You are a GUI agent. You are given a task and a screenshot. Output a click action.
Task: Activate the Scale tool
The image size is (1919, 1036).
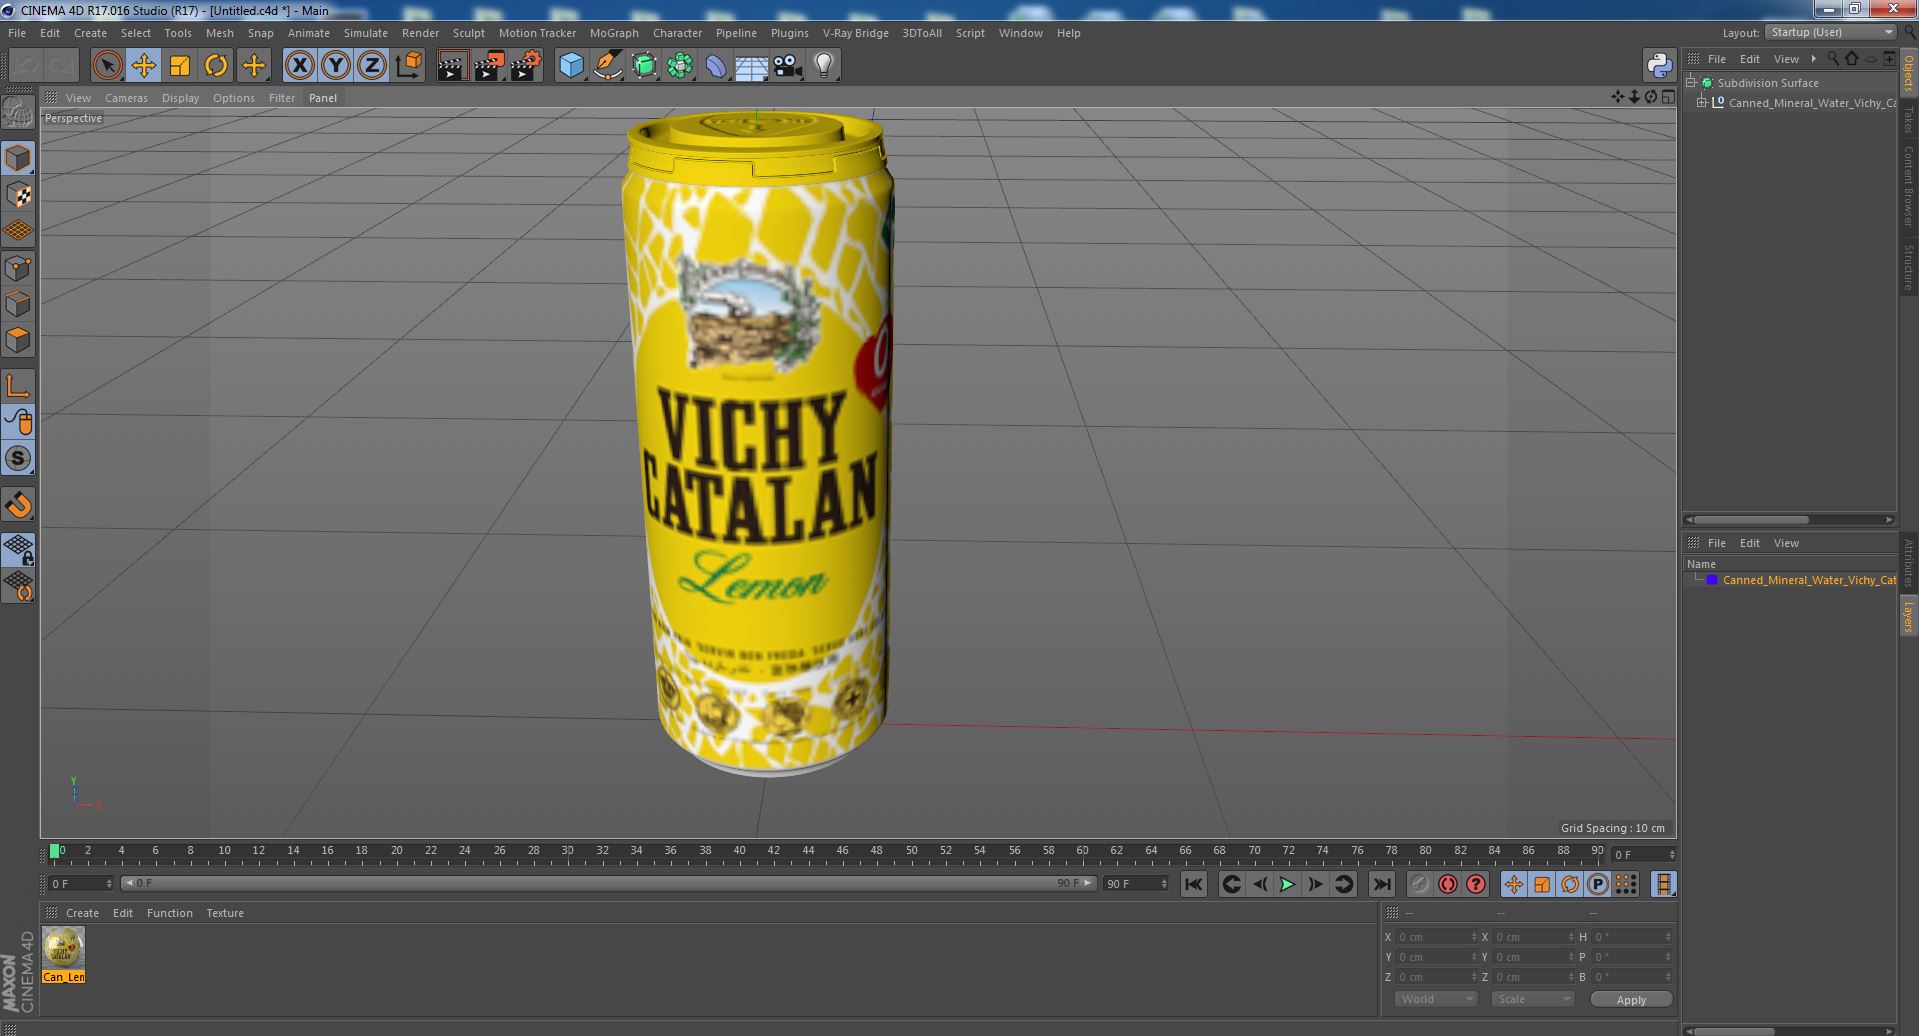pyautogui.click(x=180, y=66)
